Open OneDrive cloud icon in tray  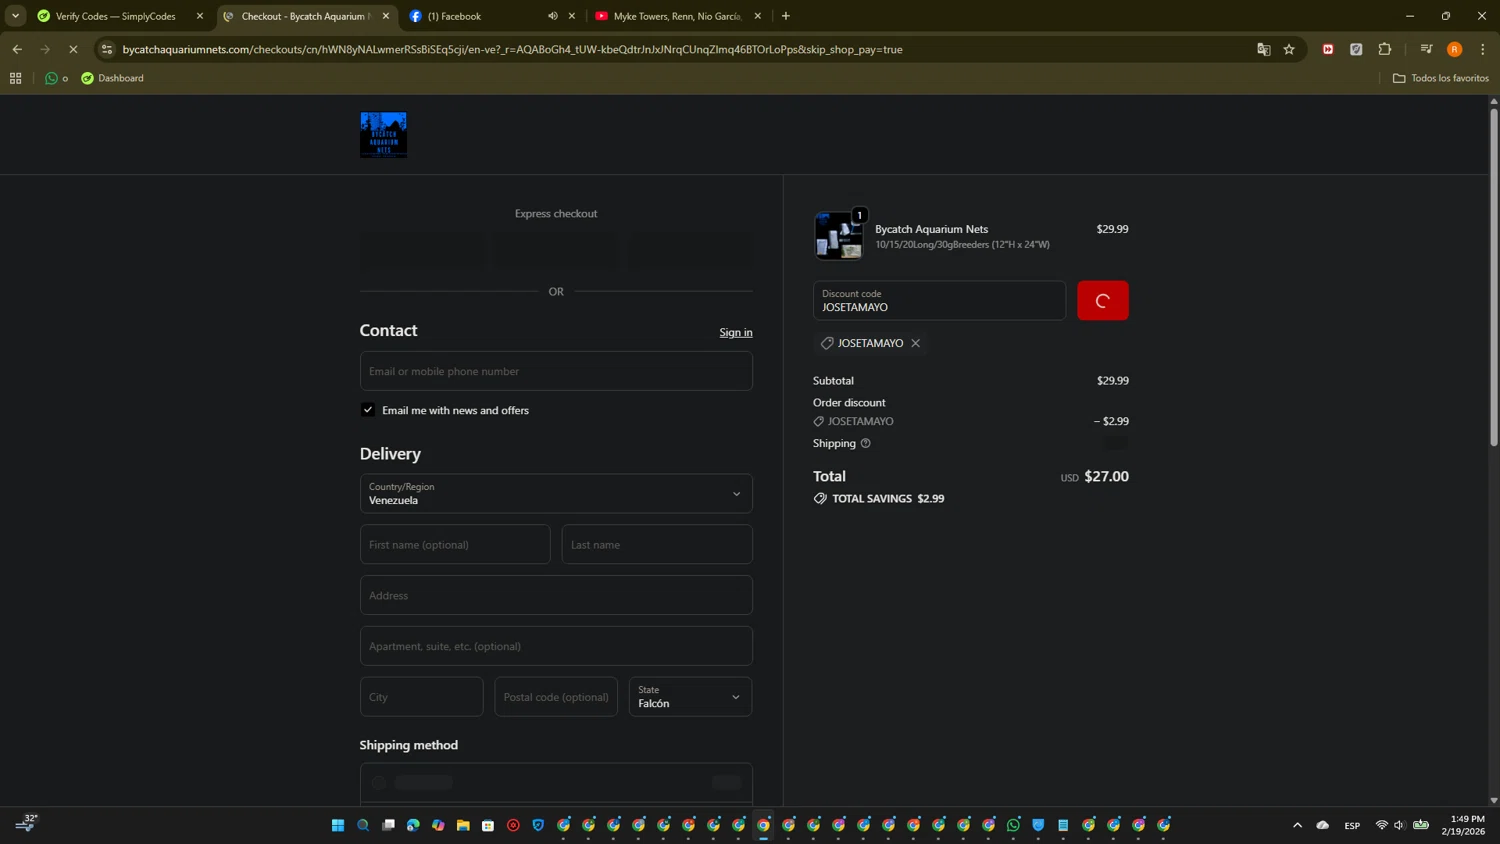[x=1322, y=825]
